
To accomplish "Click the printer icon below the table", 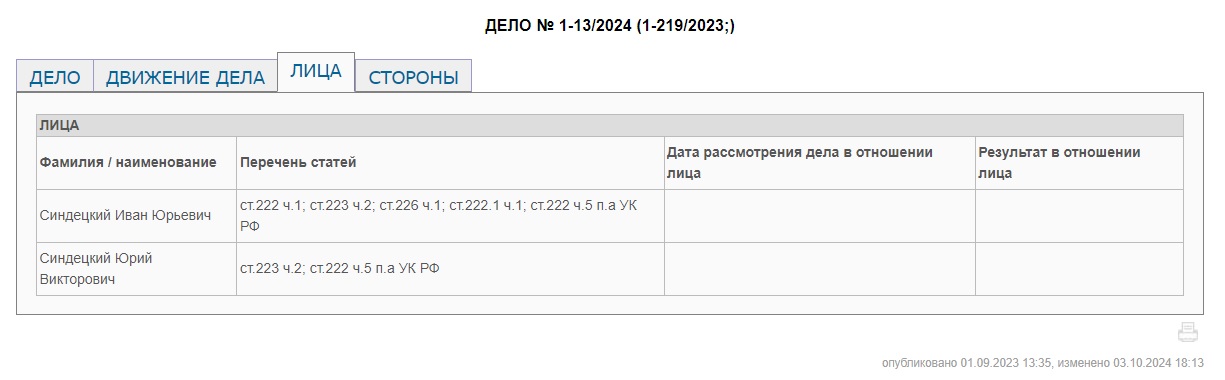I will [x=1188, y=333].
